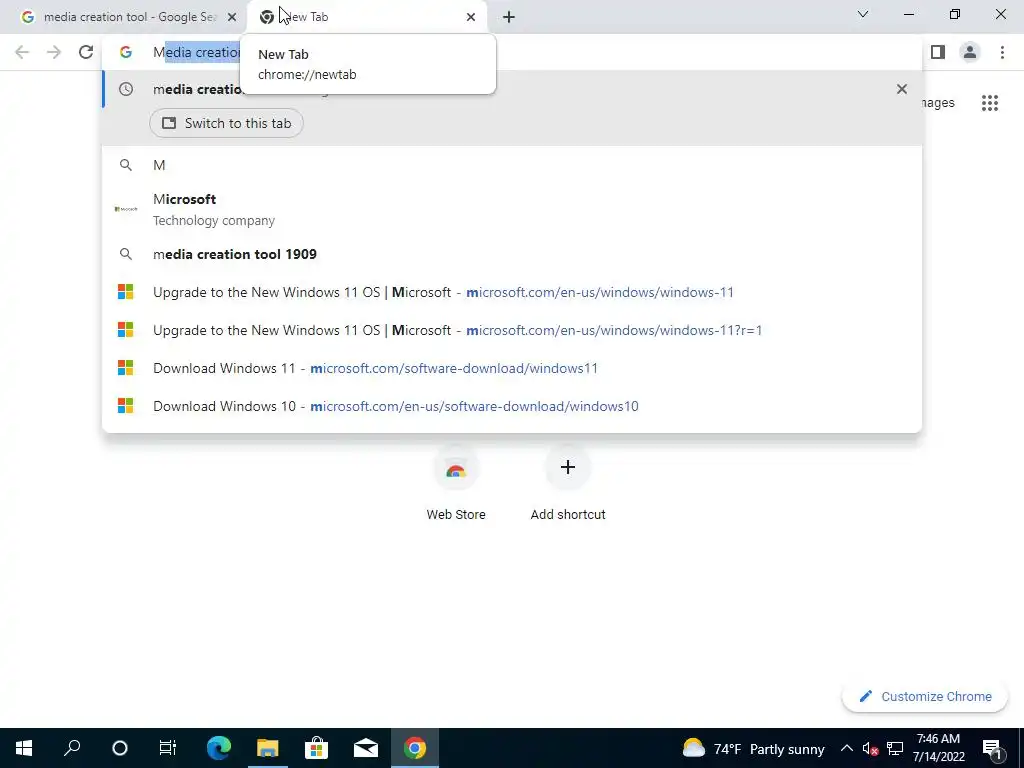Open notification center icon
This screenshot has width=1024, height=768.
click(x=992, y=748)
